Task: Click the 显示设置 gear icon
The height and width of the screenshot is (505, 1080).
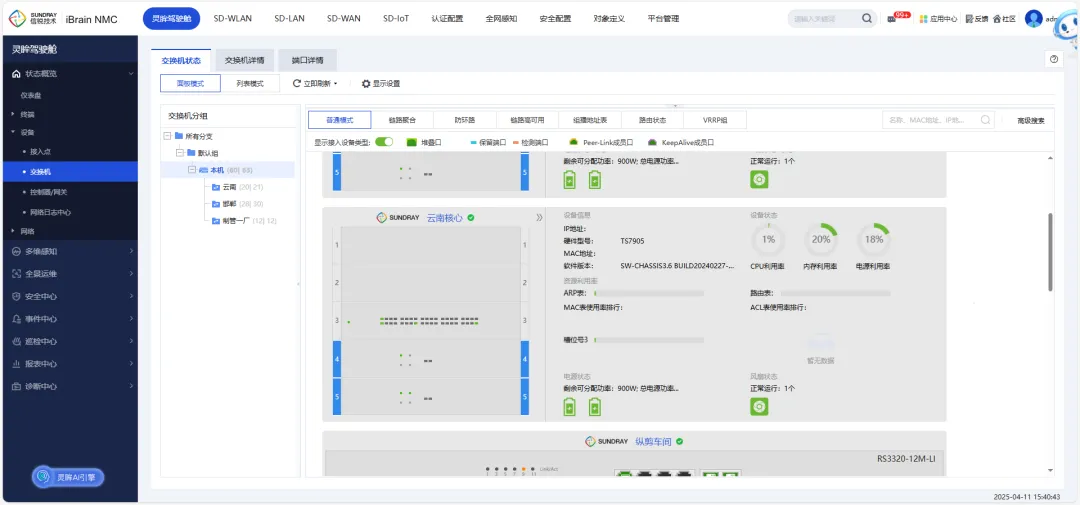Action: pos(366,84)
